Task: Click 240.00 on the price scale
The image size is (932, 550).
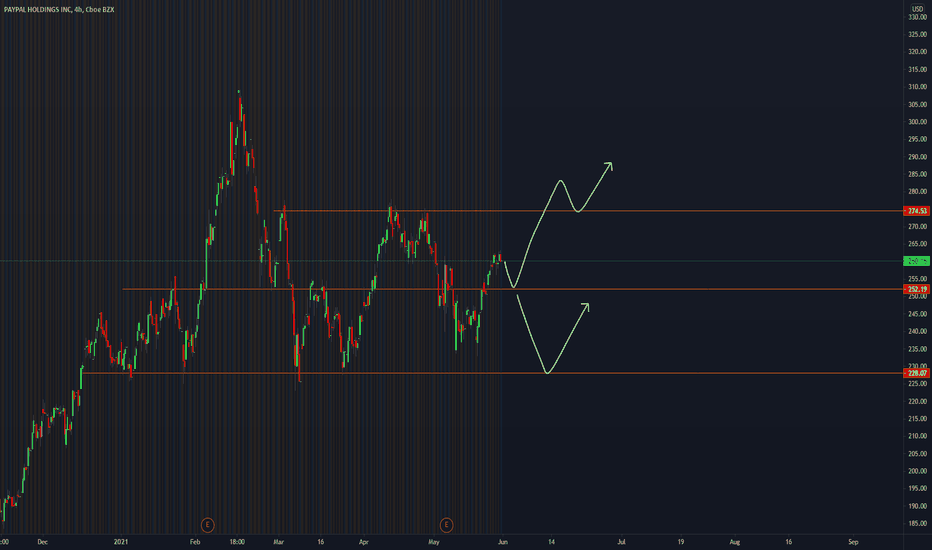Action: pos(918,331)
